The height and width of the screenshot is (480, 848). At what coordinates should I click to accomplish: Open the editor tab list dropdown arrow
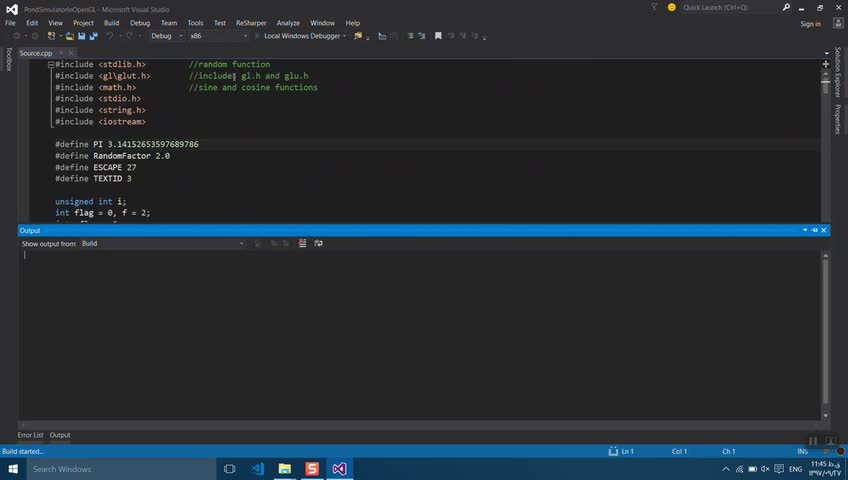pyautogui.click(x=826, y=53)
